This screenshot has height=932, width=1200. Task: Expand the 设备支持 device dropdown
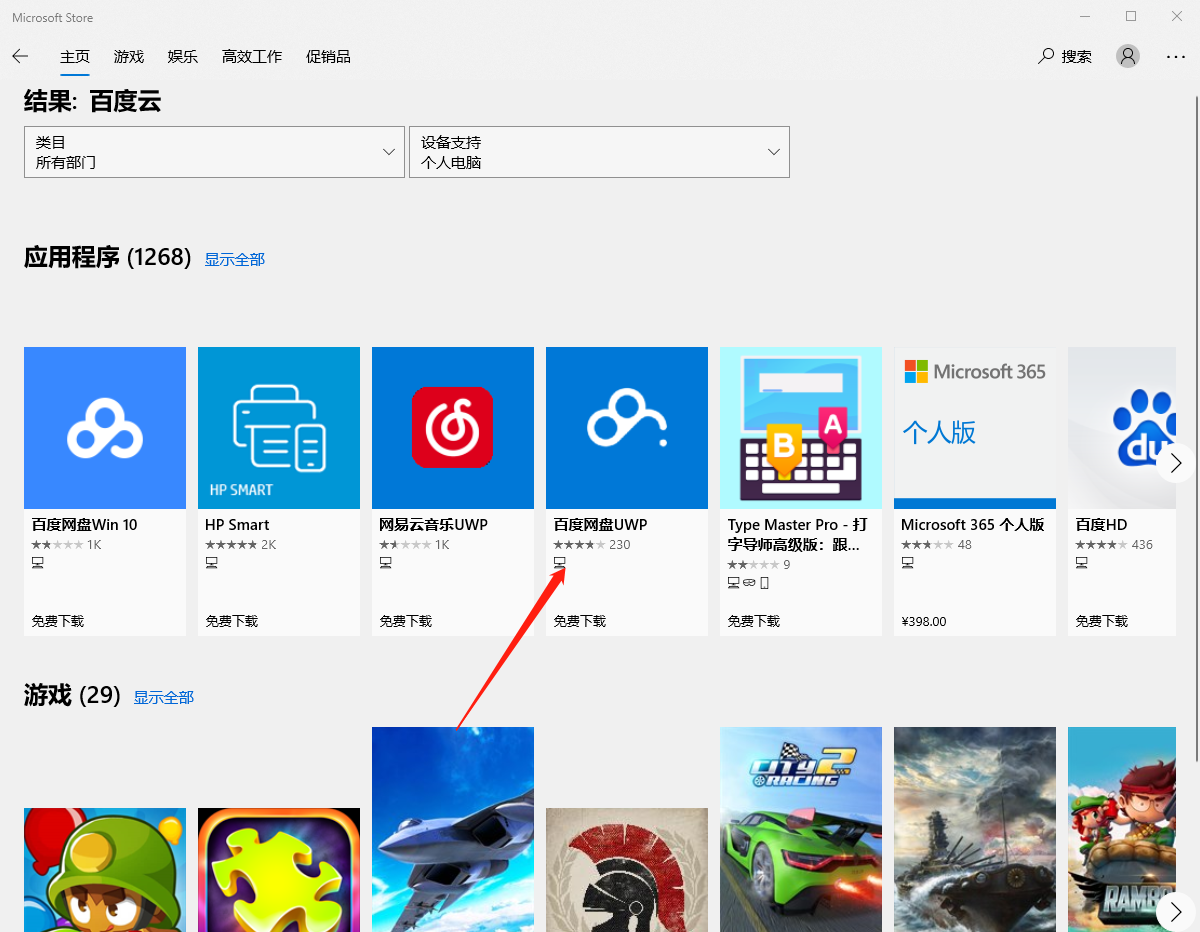click(599, 152)
